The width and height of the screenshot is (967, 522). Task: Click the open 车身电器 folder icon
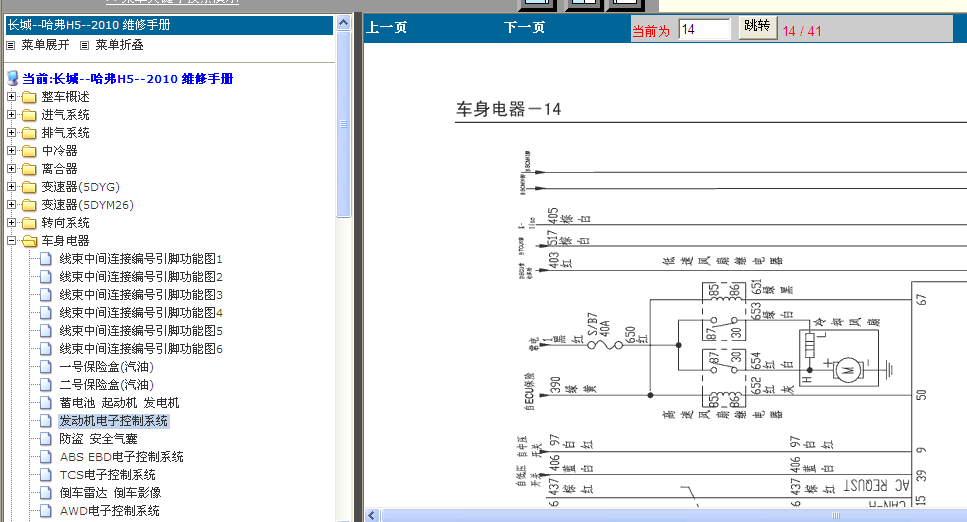(29, 241)
